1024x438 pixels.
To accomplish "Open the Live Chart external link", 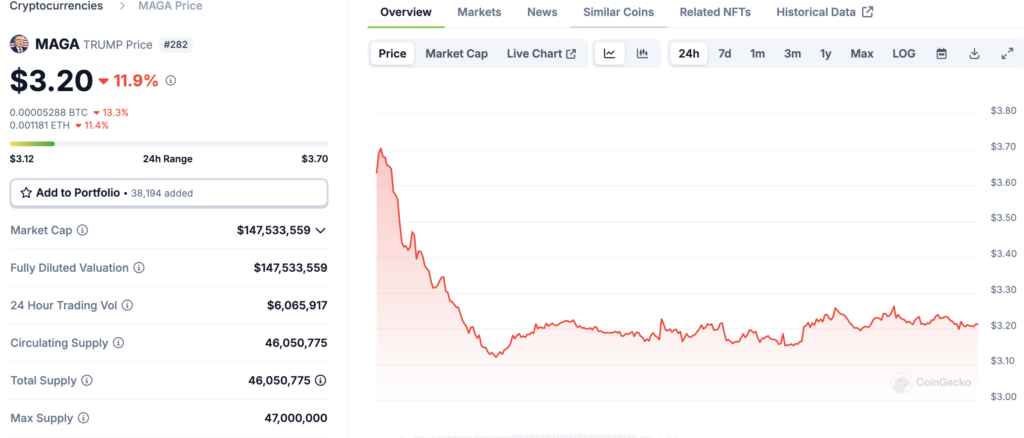I will click(x=541, y=54).
